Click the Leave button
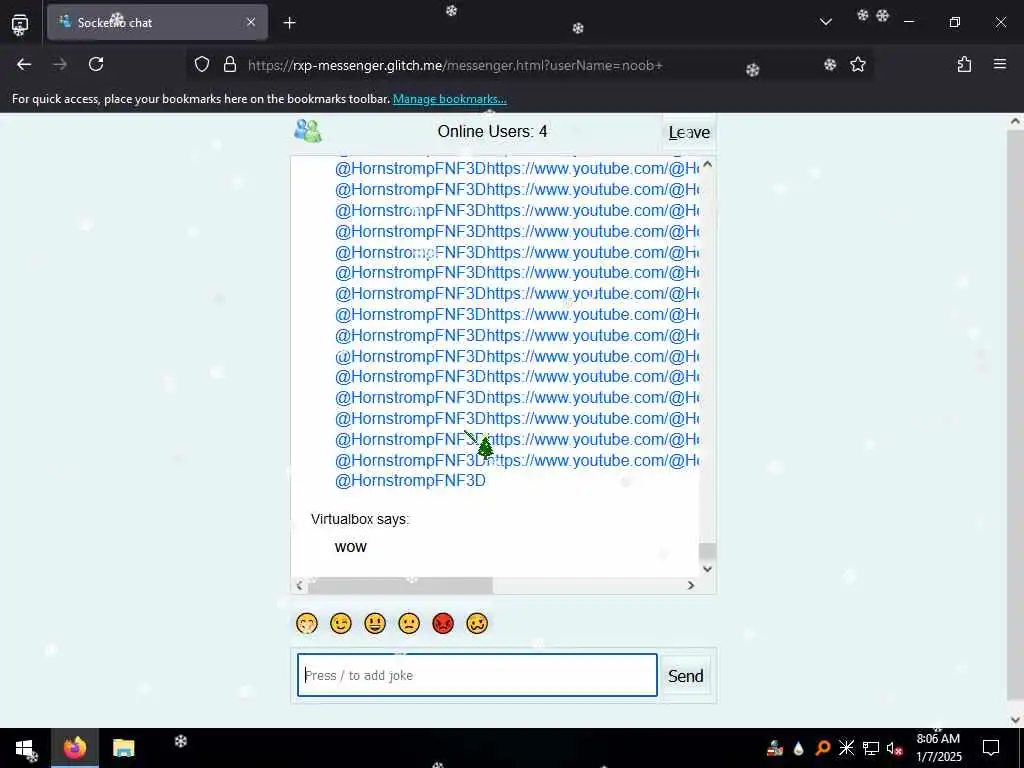Screen dimensions: 1024x768 689,133
